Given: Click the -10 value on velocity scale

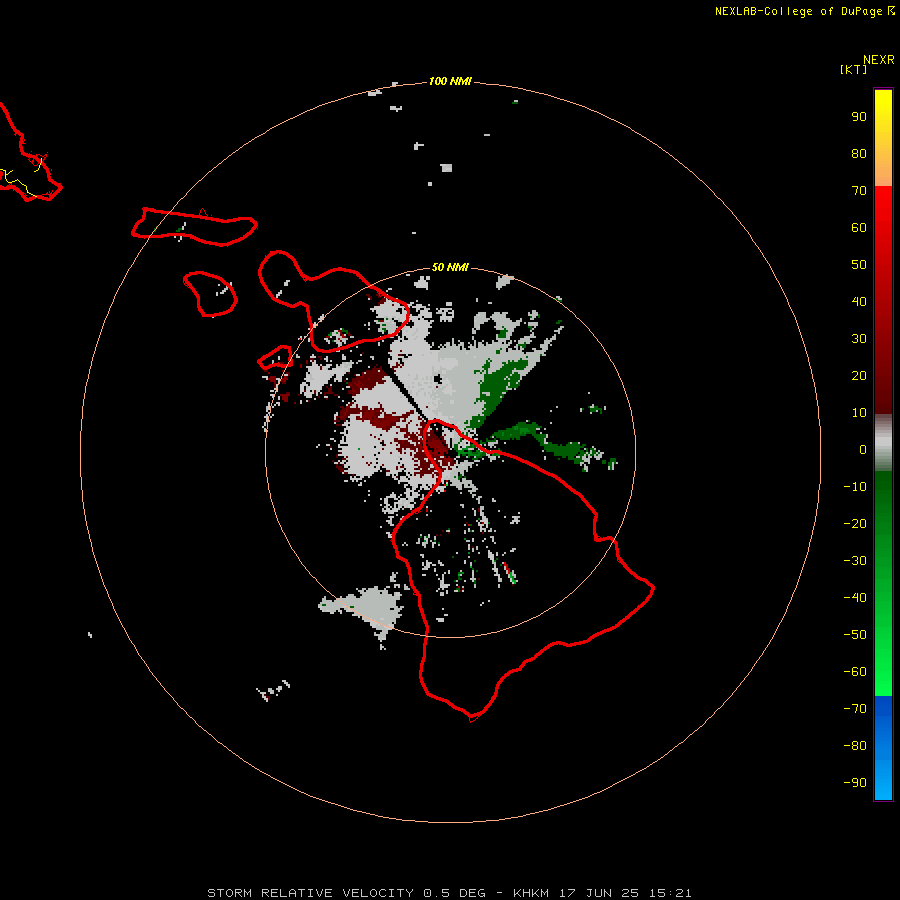Looking at the screenshot, I should pos(855,487).
